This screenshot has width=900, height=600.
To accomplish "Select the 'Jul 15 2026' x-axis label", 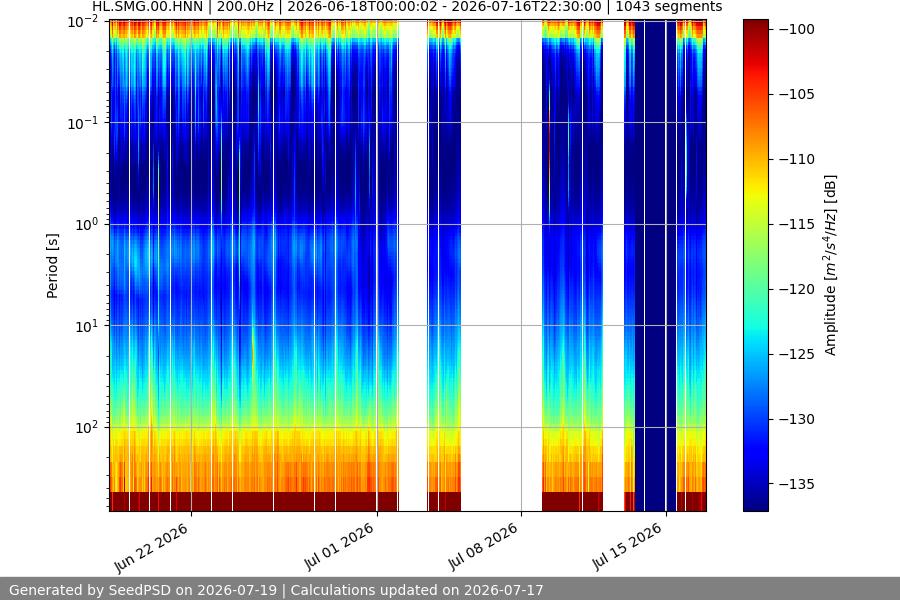I will pos(629,547).
